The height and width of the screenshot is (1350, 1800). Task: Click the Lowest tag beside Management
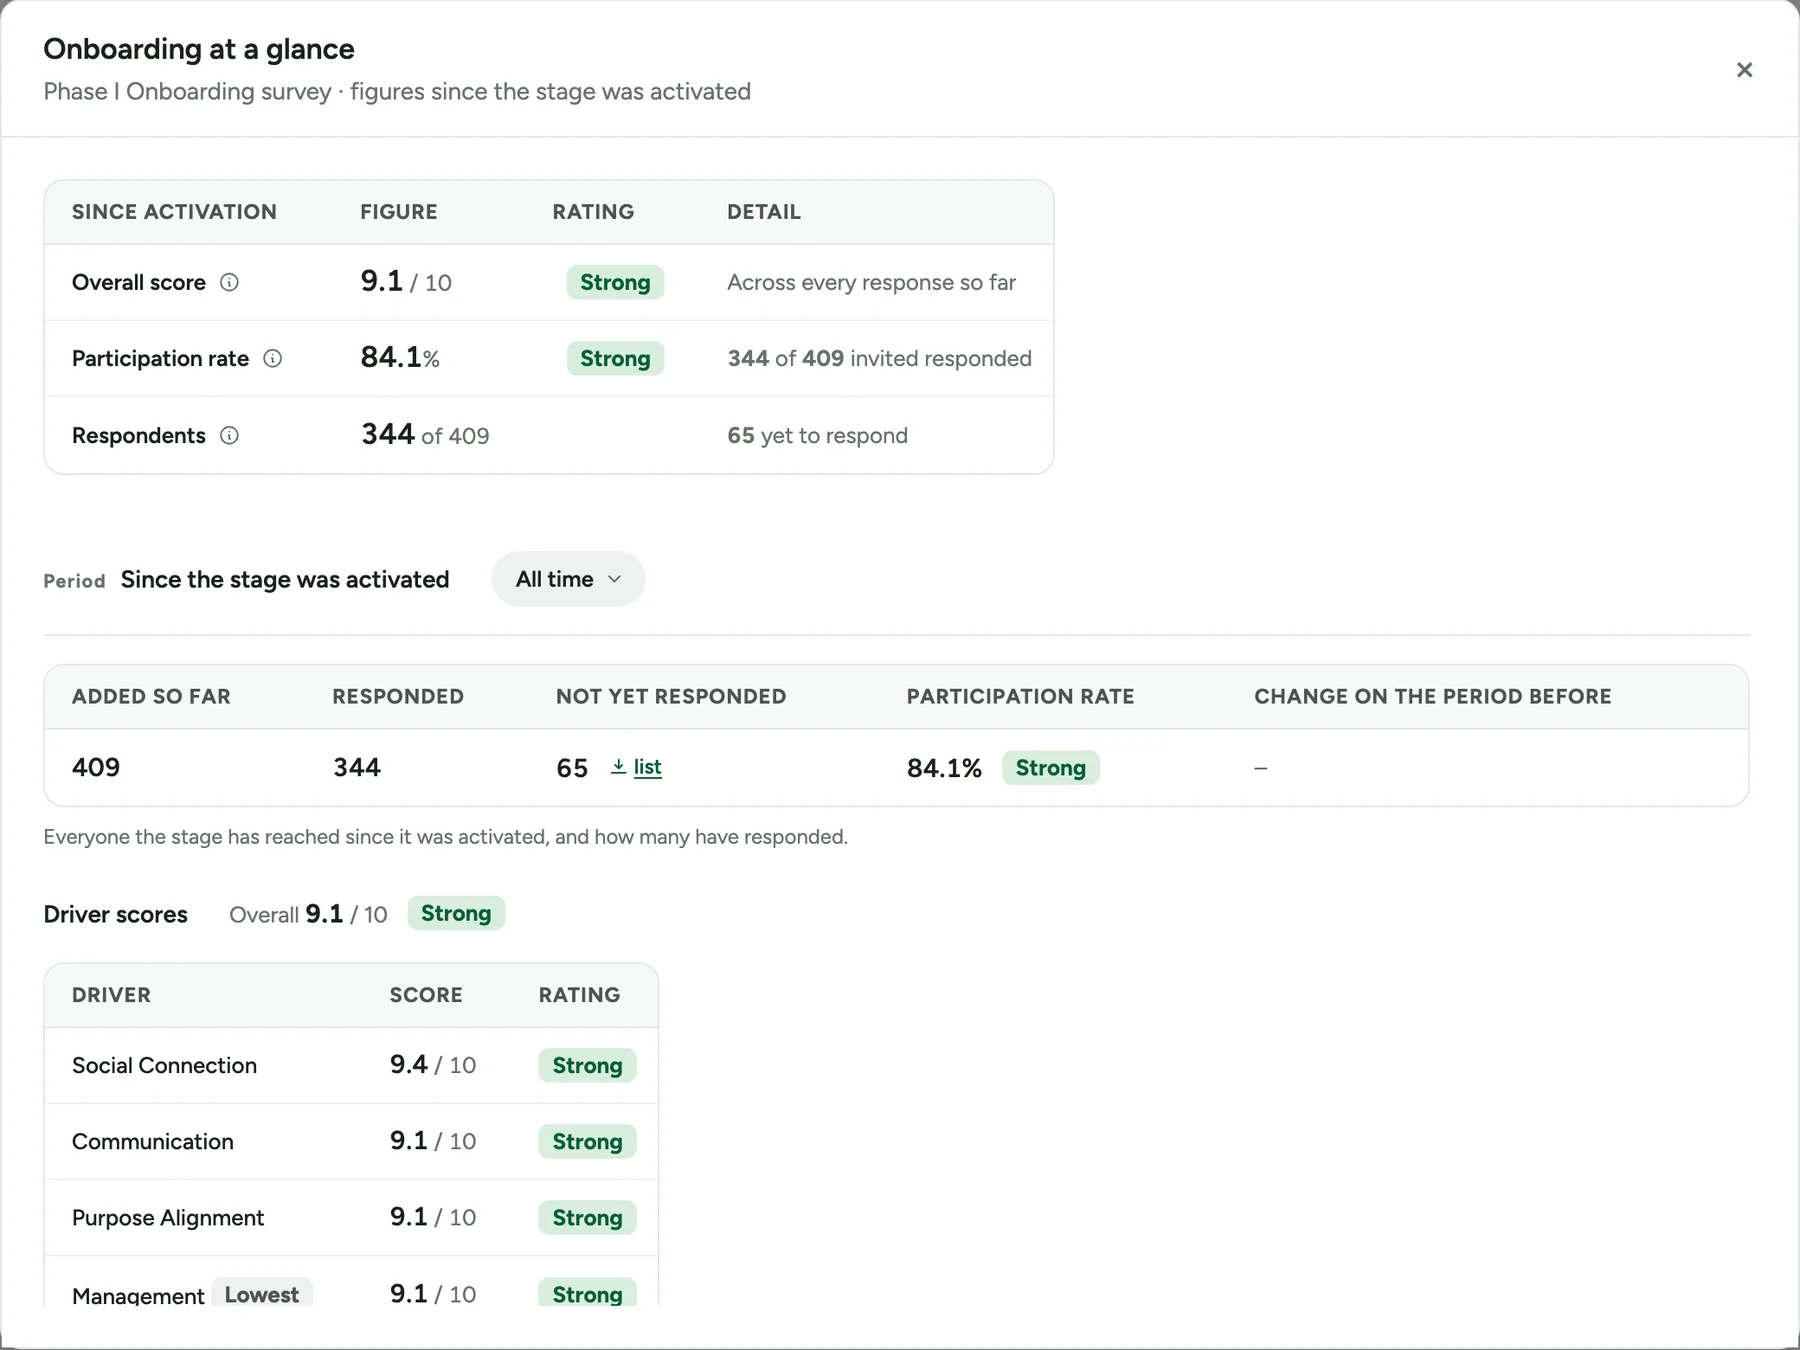(262, 1293)
